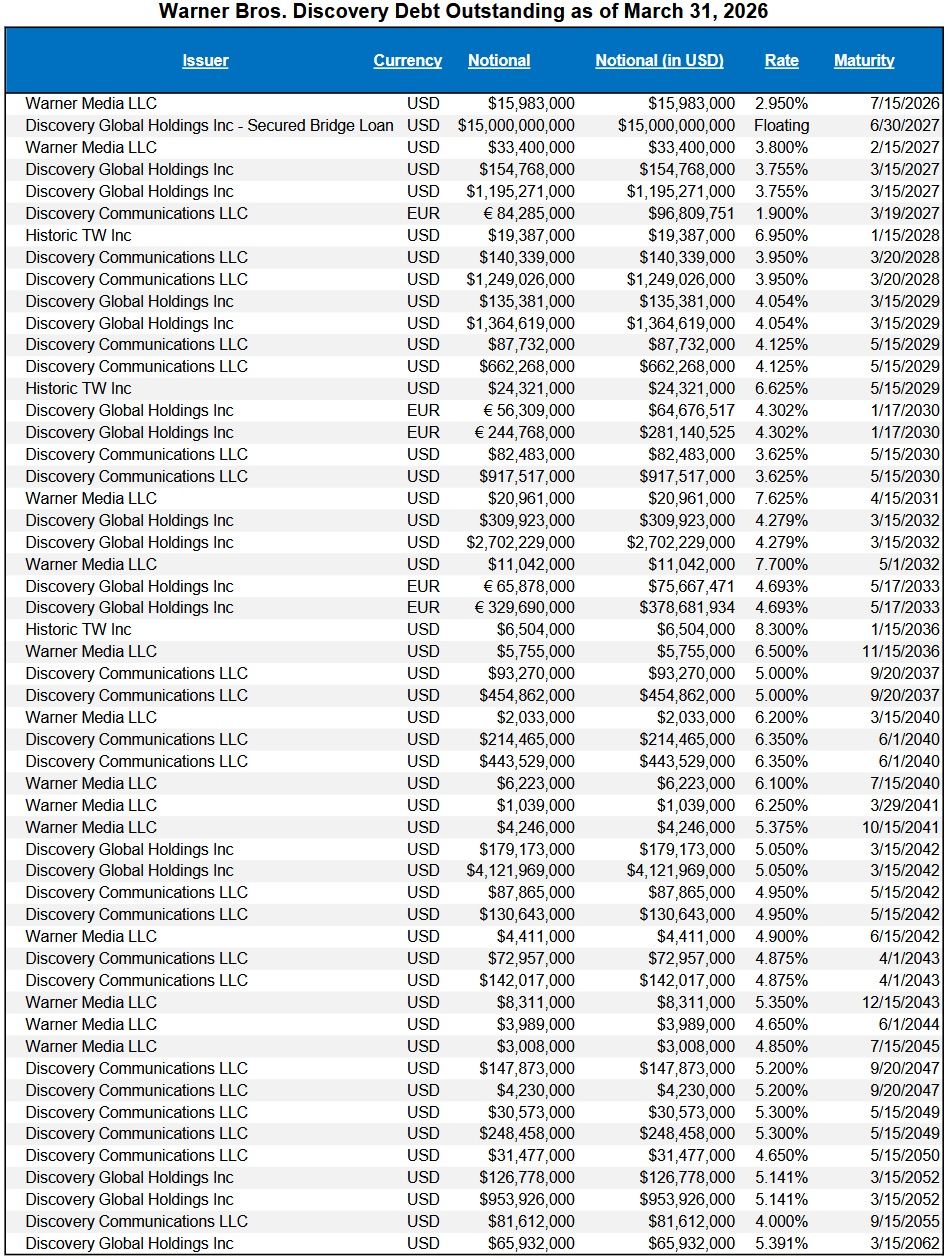Click the 6.500% rate cell
The image size is (948, 1259).
pyautogui.click(x=782, y=651)
